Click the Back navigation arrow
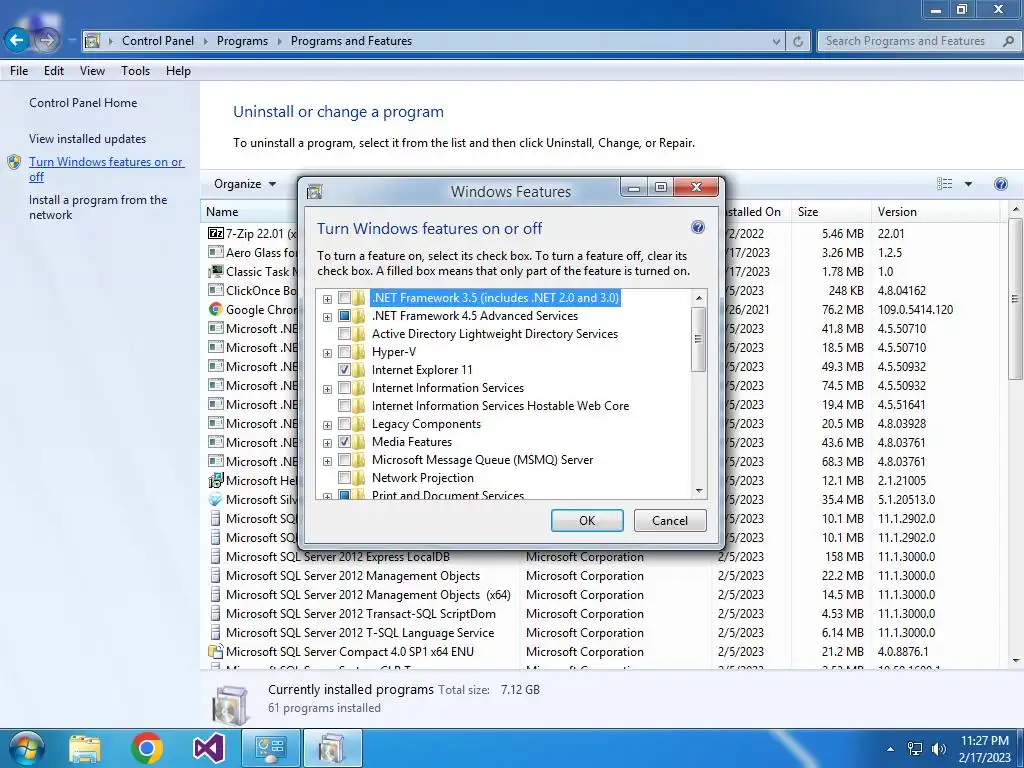This screenshot has width=1024, height=768. (x=17, y=40)
